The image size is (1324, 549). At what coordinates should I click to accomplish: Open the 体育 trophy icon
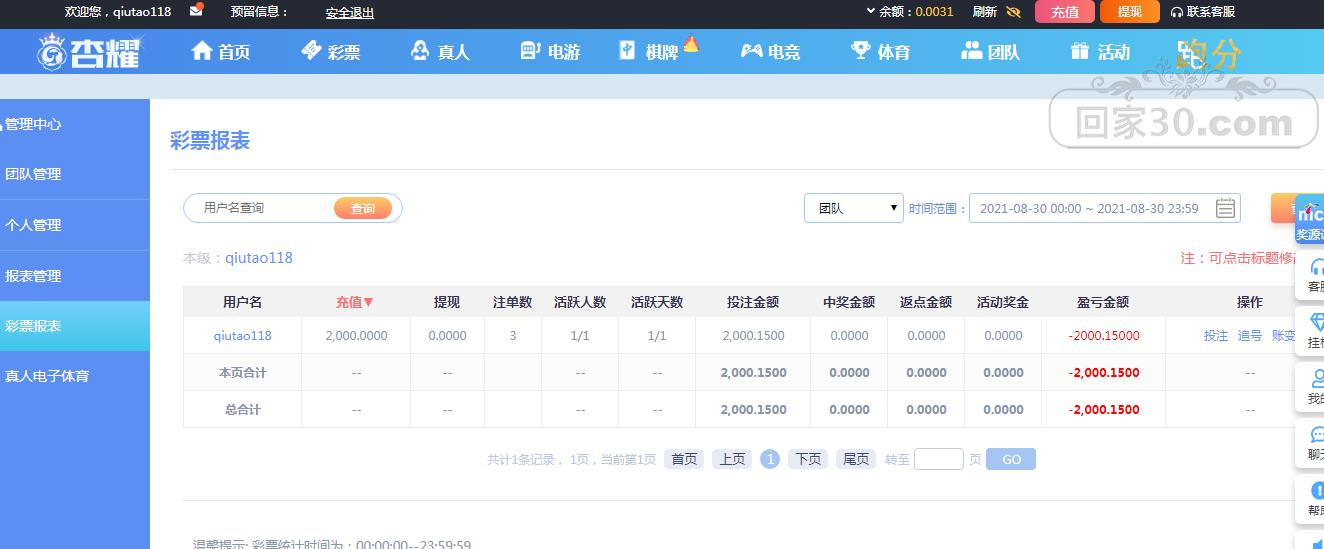pyautogui.click(x=860, y=50)
